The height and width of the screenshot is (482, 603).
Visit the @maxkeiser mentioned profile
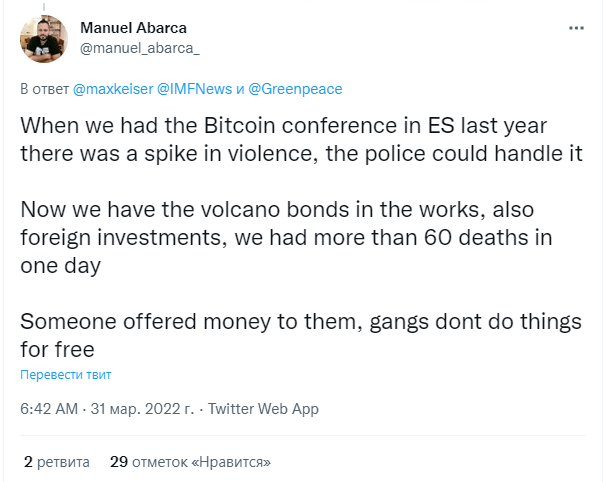113,89
